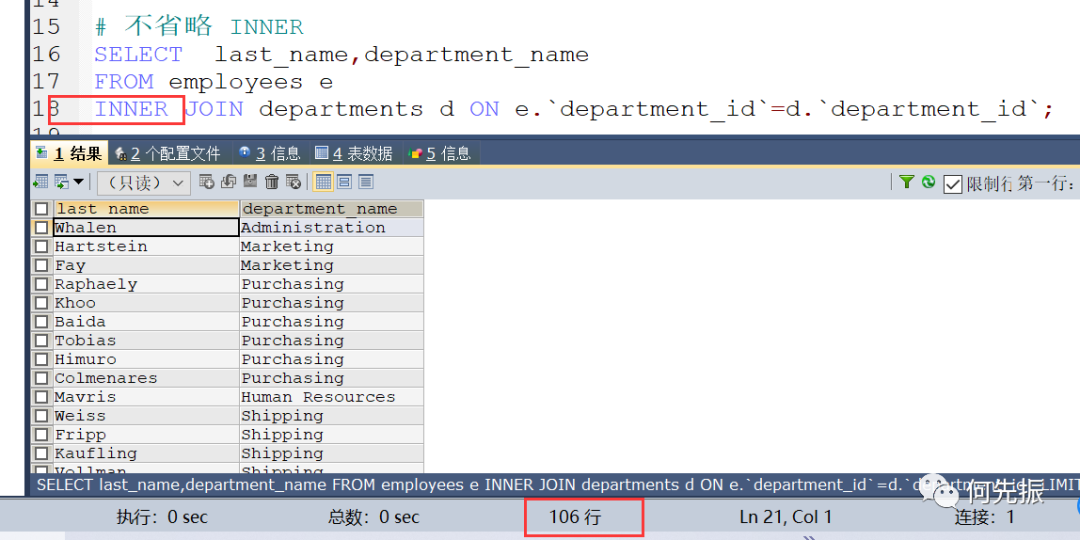This screenshot has width=1080, height=540.
Task: Click the executed SQL text bar below results
Action: coord(555,485)
